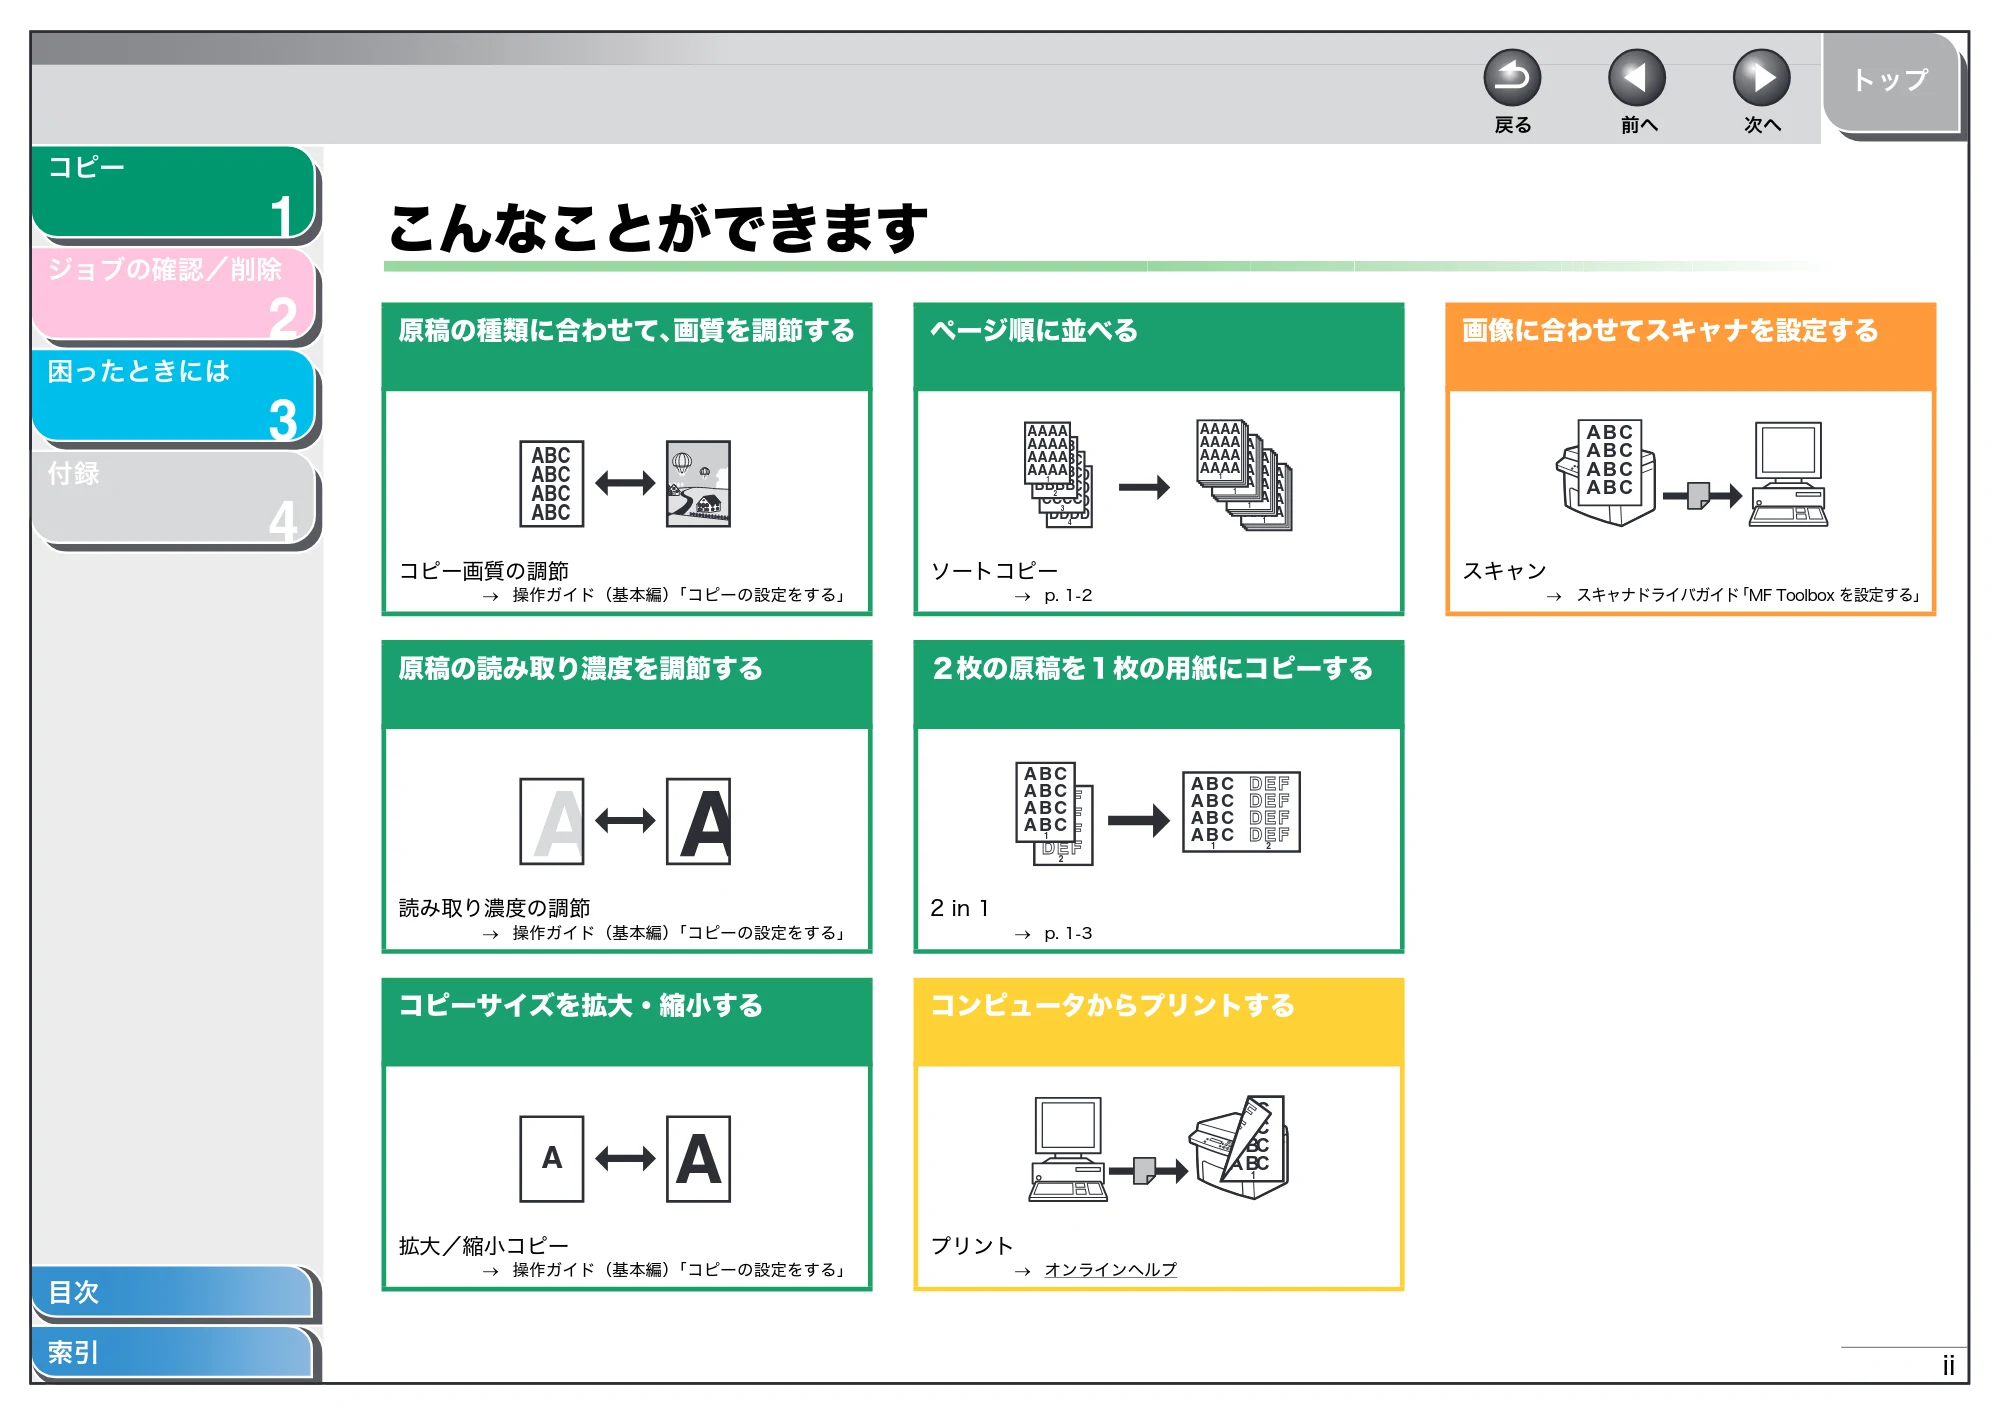This screenshot has height=1414, width=2000.
Task: Go to previous page with 前へ icon
Action: pyautogui.click(x=1637, y=78)
